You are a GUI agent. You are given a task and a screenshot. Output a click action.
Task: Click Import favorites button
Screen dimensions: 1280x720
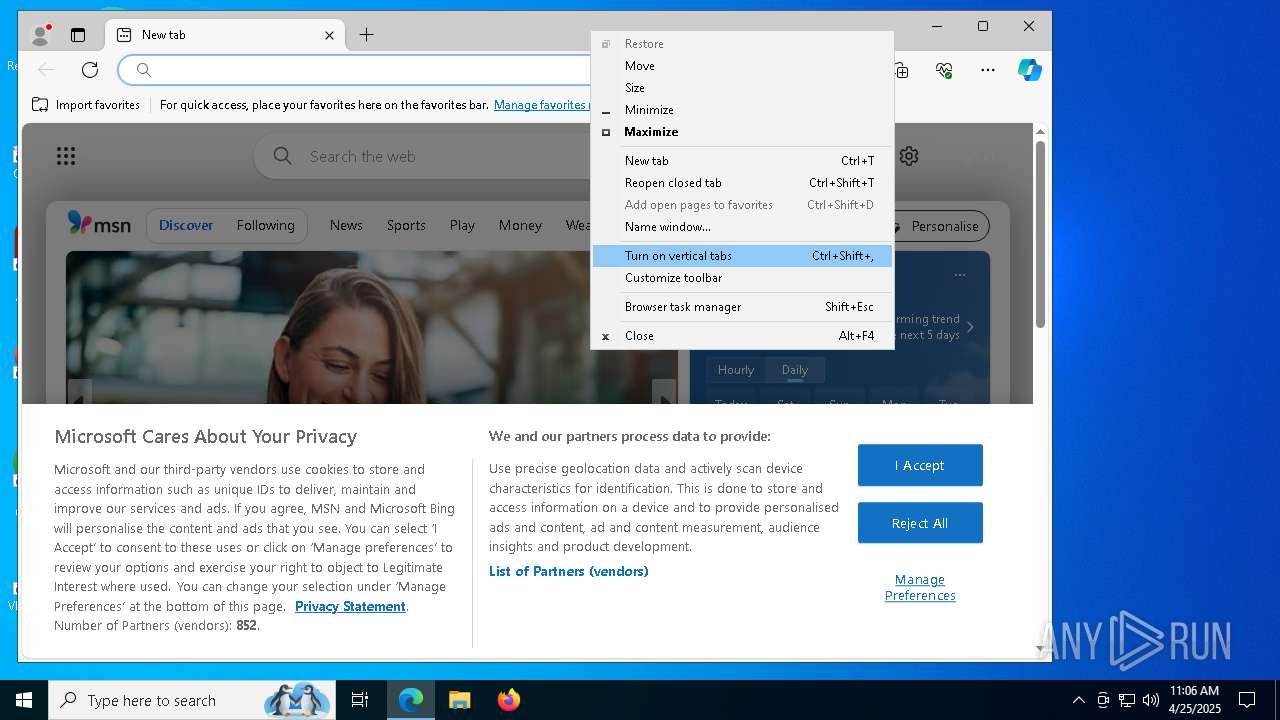(86, 104)
